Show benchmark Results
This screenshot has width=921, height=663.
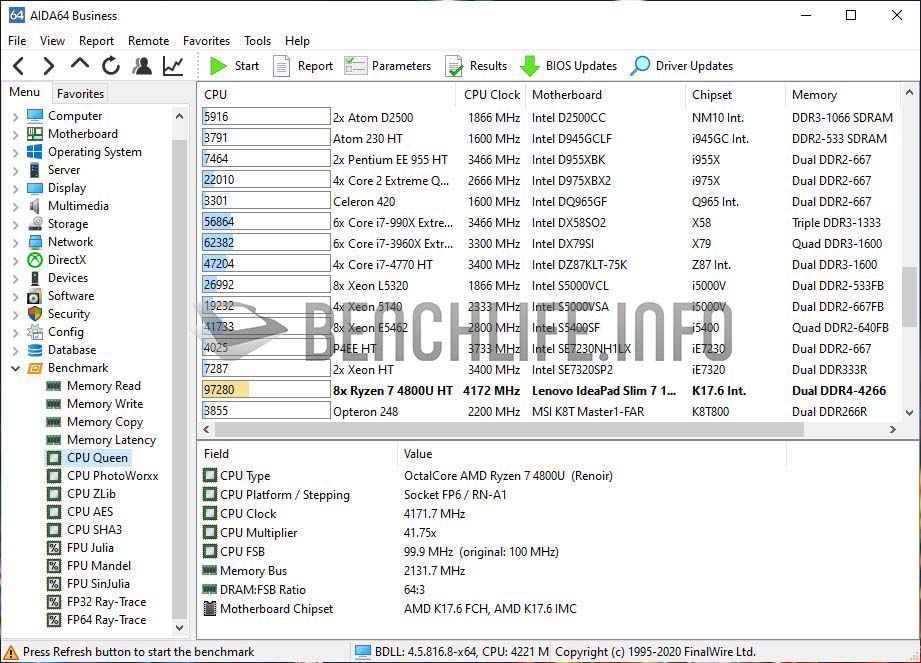(476, 66)
